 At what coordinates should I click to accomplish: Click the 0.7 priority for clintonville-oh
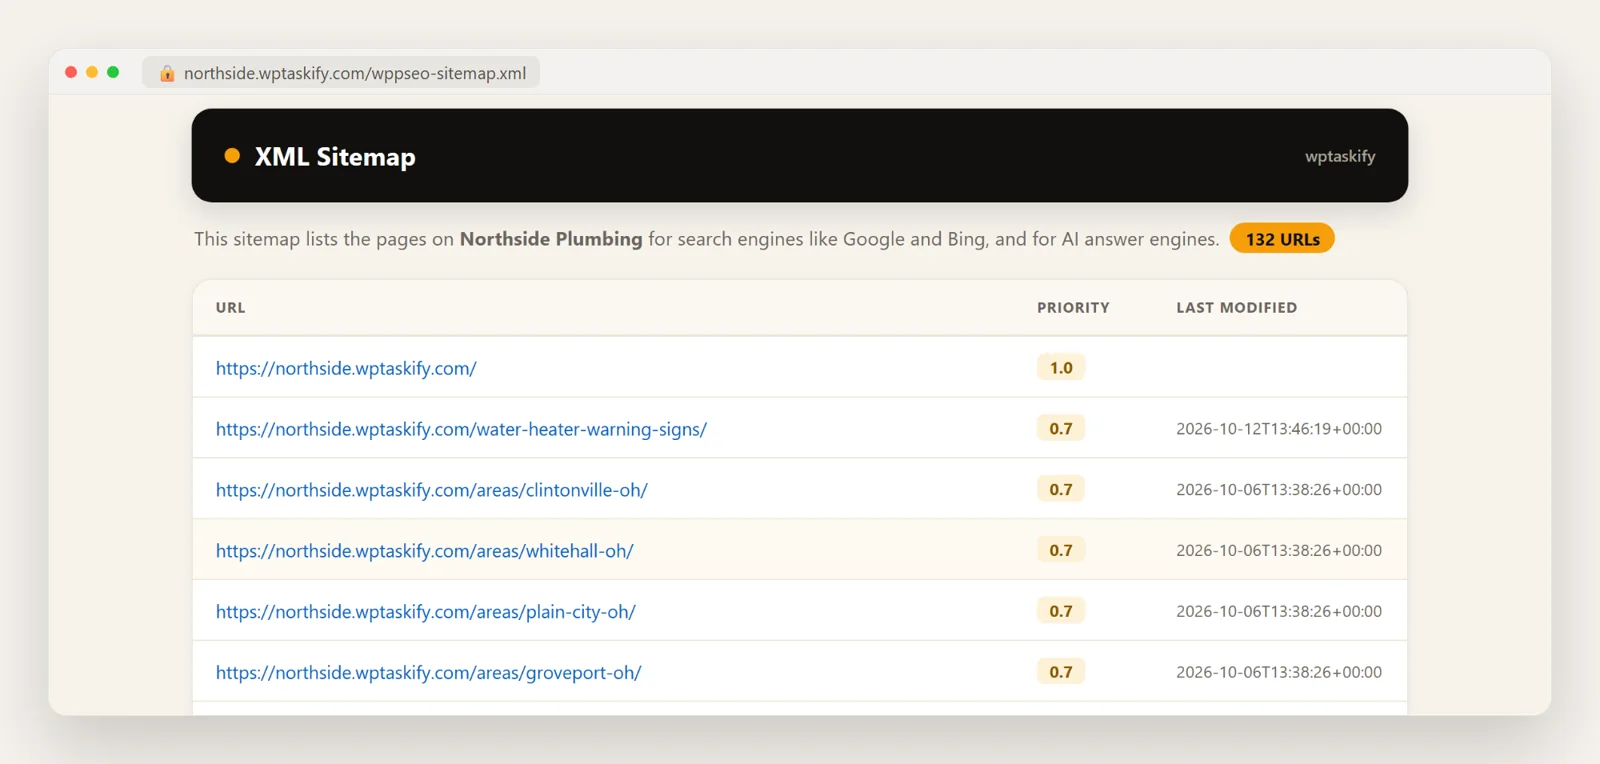click(x=1061, y=489)
